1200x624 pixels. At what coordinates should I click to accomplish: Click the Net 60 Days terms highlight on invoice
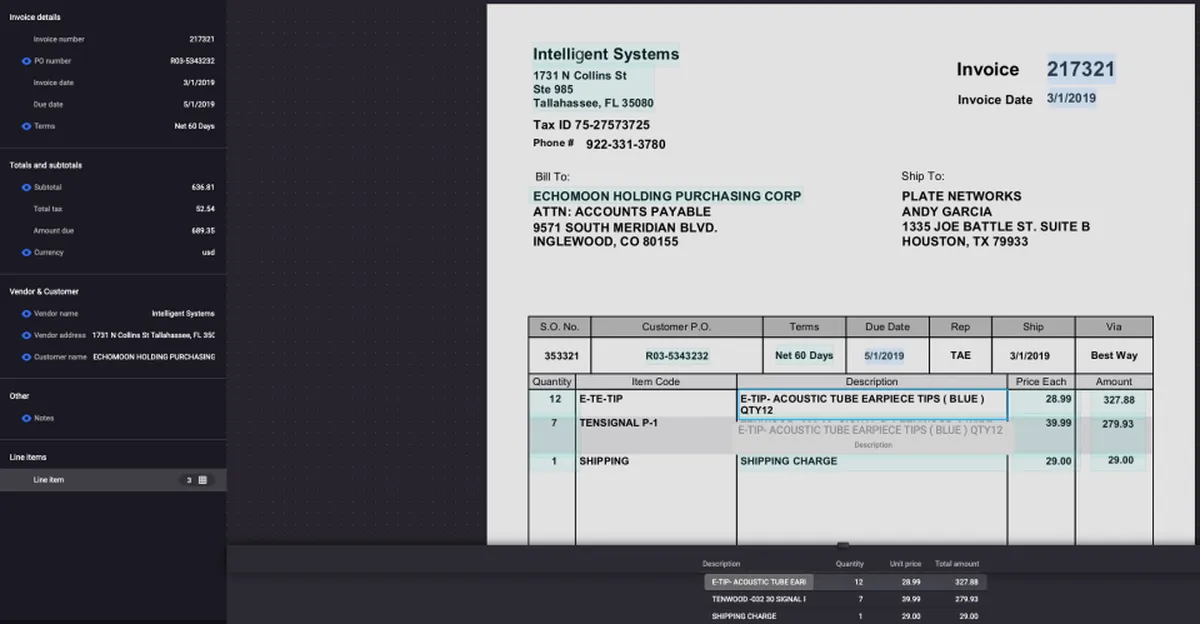[804, 356]
